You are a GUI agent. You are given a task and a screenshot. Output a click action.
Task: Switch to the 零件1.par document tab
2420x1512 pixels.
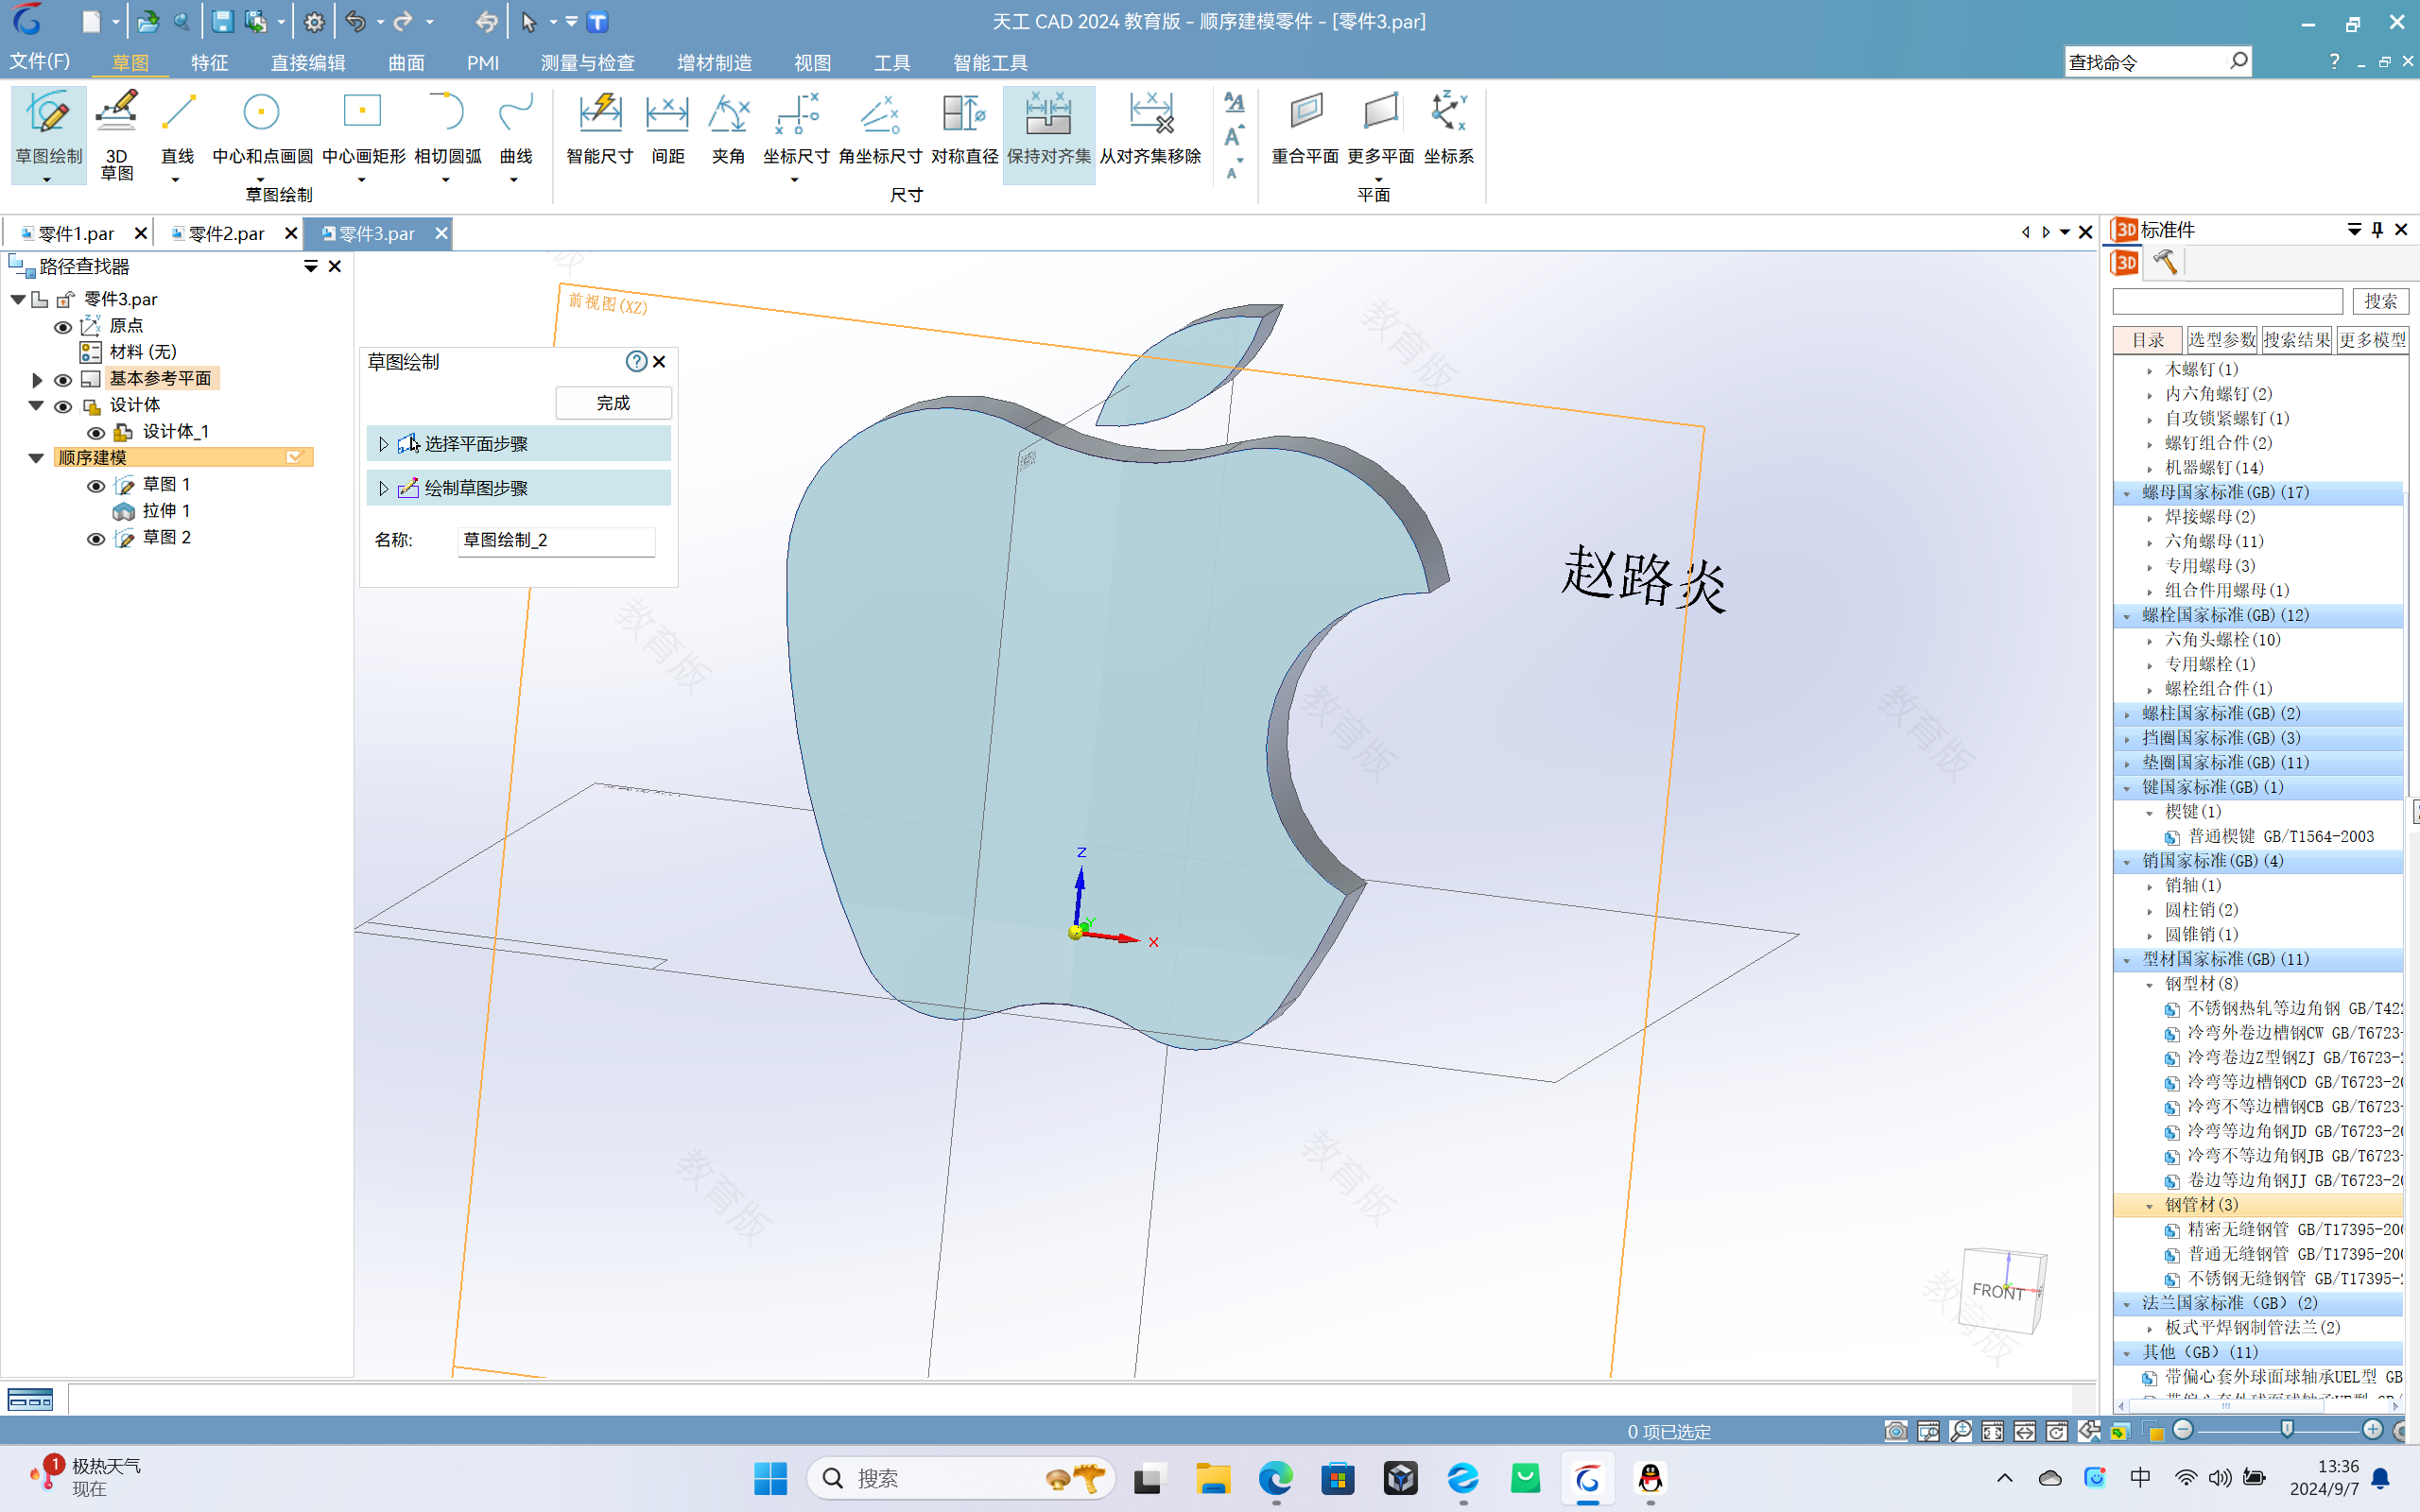76,233
